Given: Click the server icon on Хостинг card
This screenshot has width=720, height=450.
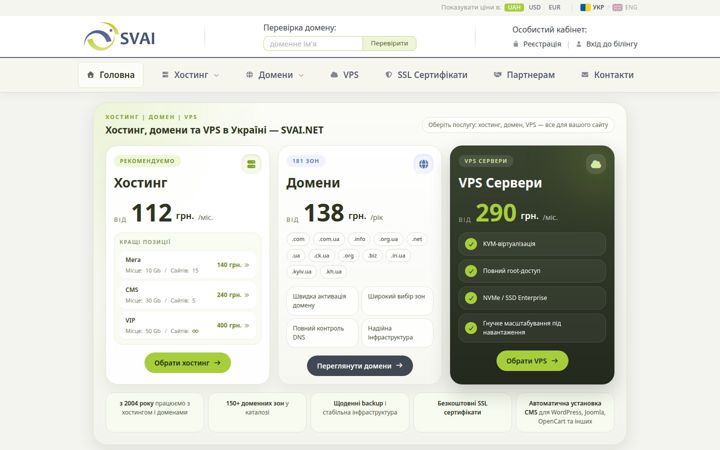Looking at the screenshot, I should click(x=251, y=164).
